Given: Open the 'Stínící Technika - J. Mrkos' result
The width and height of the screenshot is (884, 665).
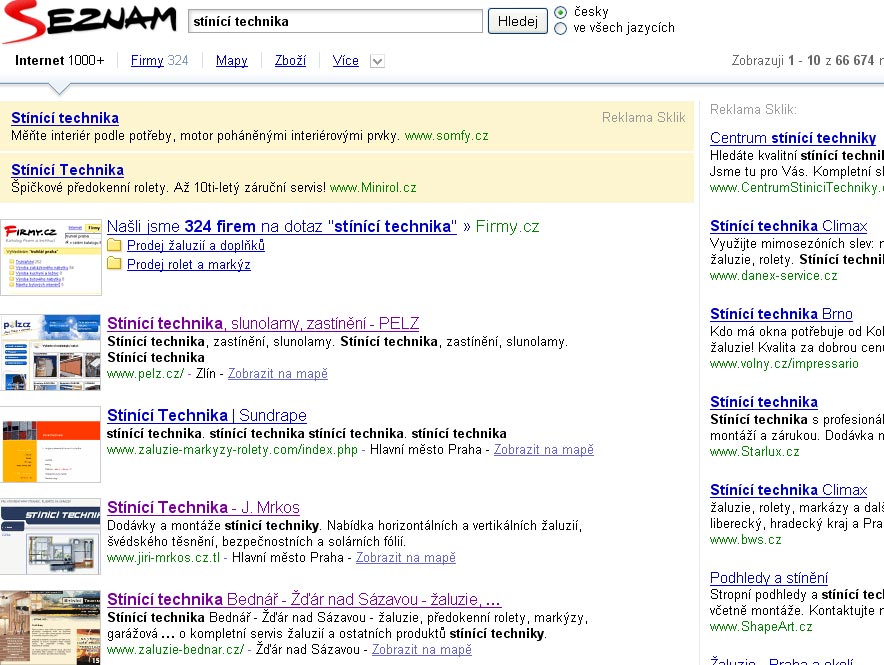Looking at the screenshot, I should click(x=204, y=507).
